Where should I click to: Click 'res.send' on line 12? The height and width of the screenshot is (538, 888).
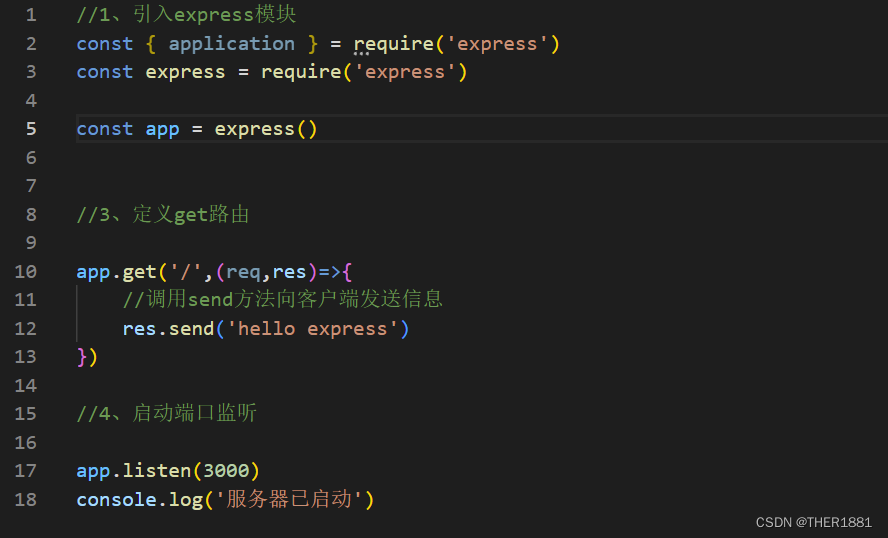click(x=168, y=329)
